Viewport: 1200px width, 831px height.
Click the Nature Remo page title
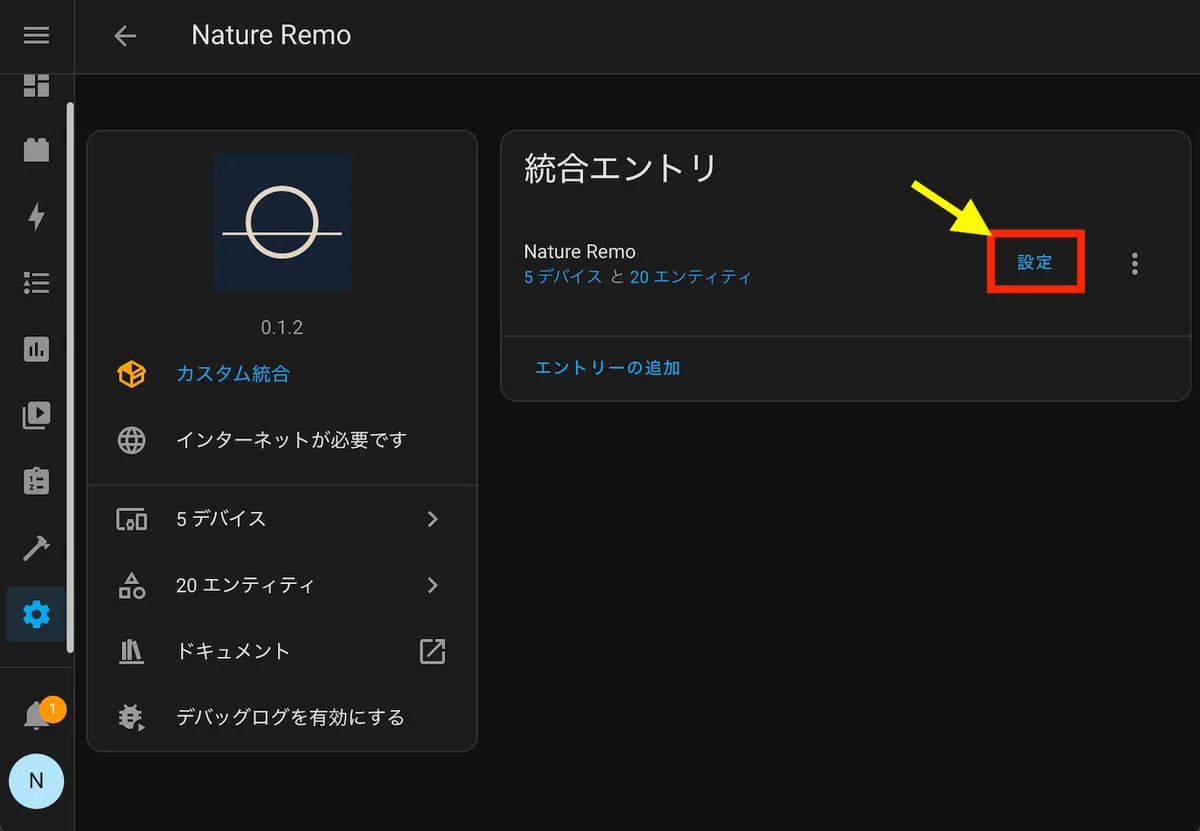tap(271, 36)
